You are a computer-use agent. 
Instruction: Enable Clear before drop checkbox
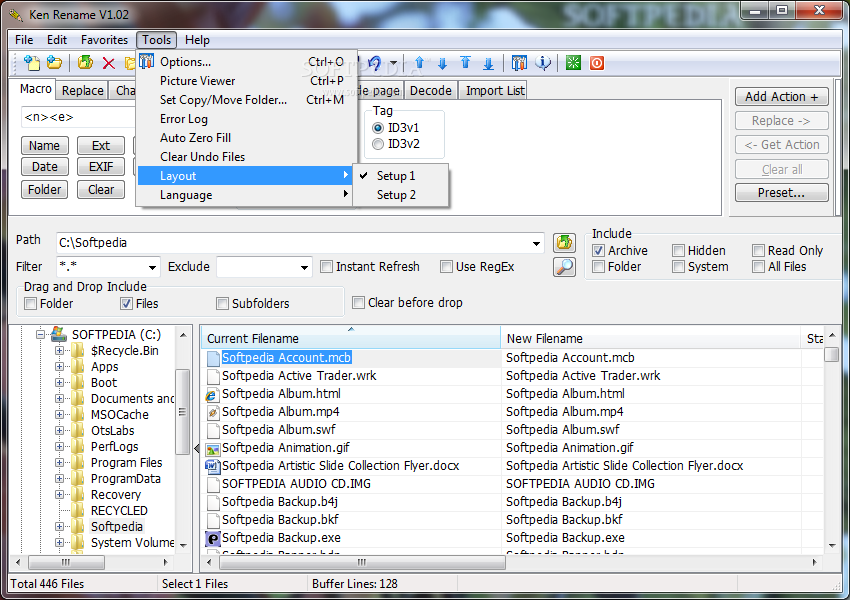(x=358, y=302)
